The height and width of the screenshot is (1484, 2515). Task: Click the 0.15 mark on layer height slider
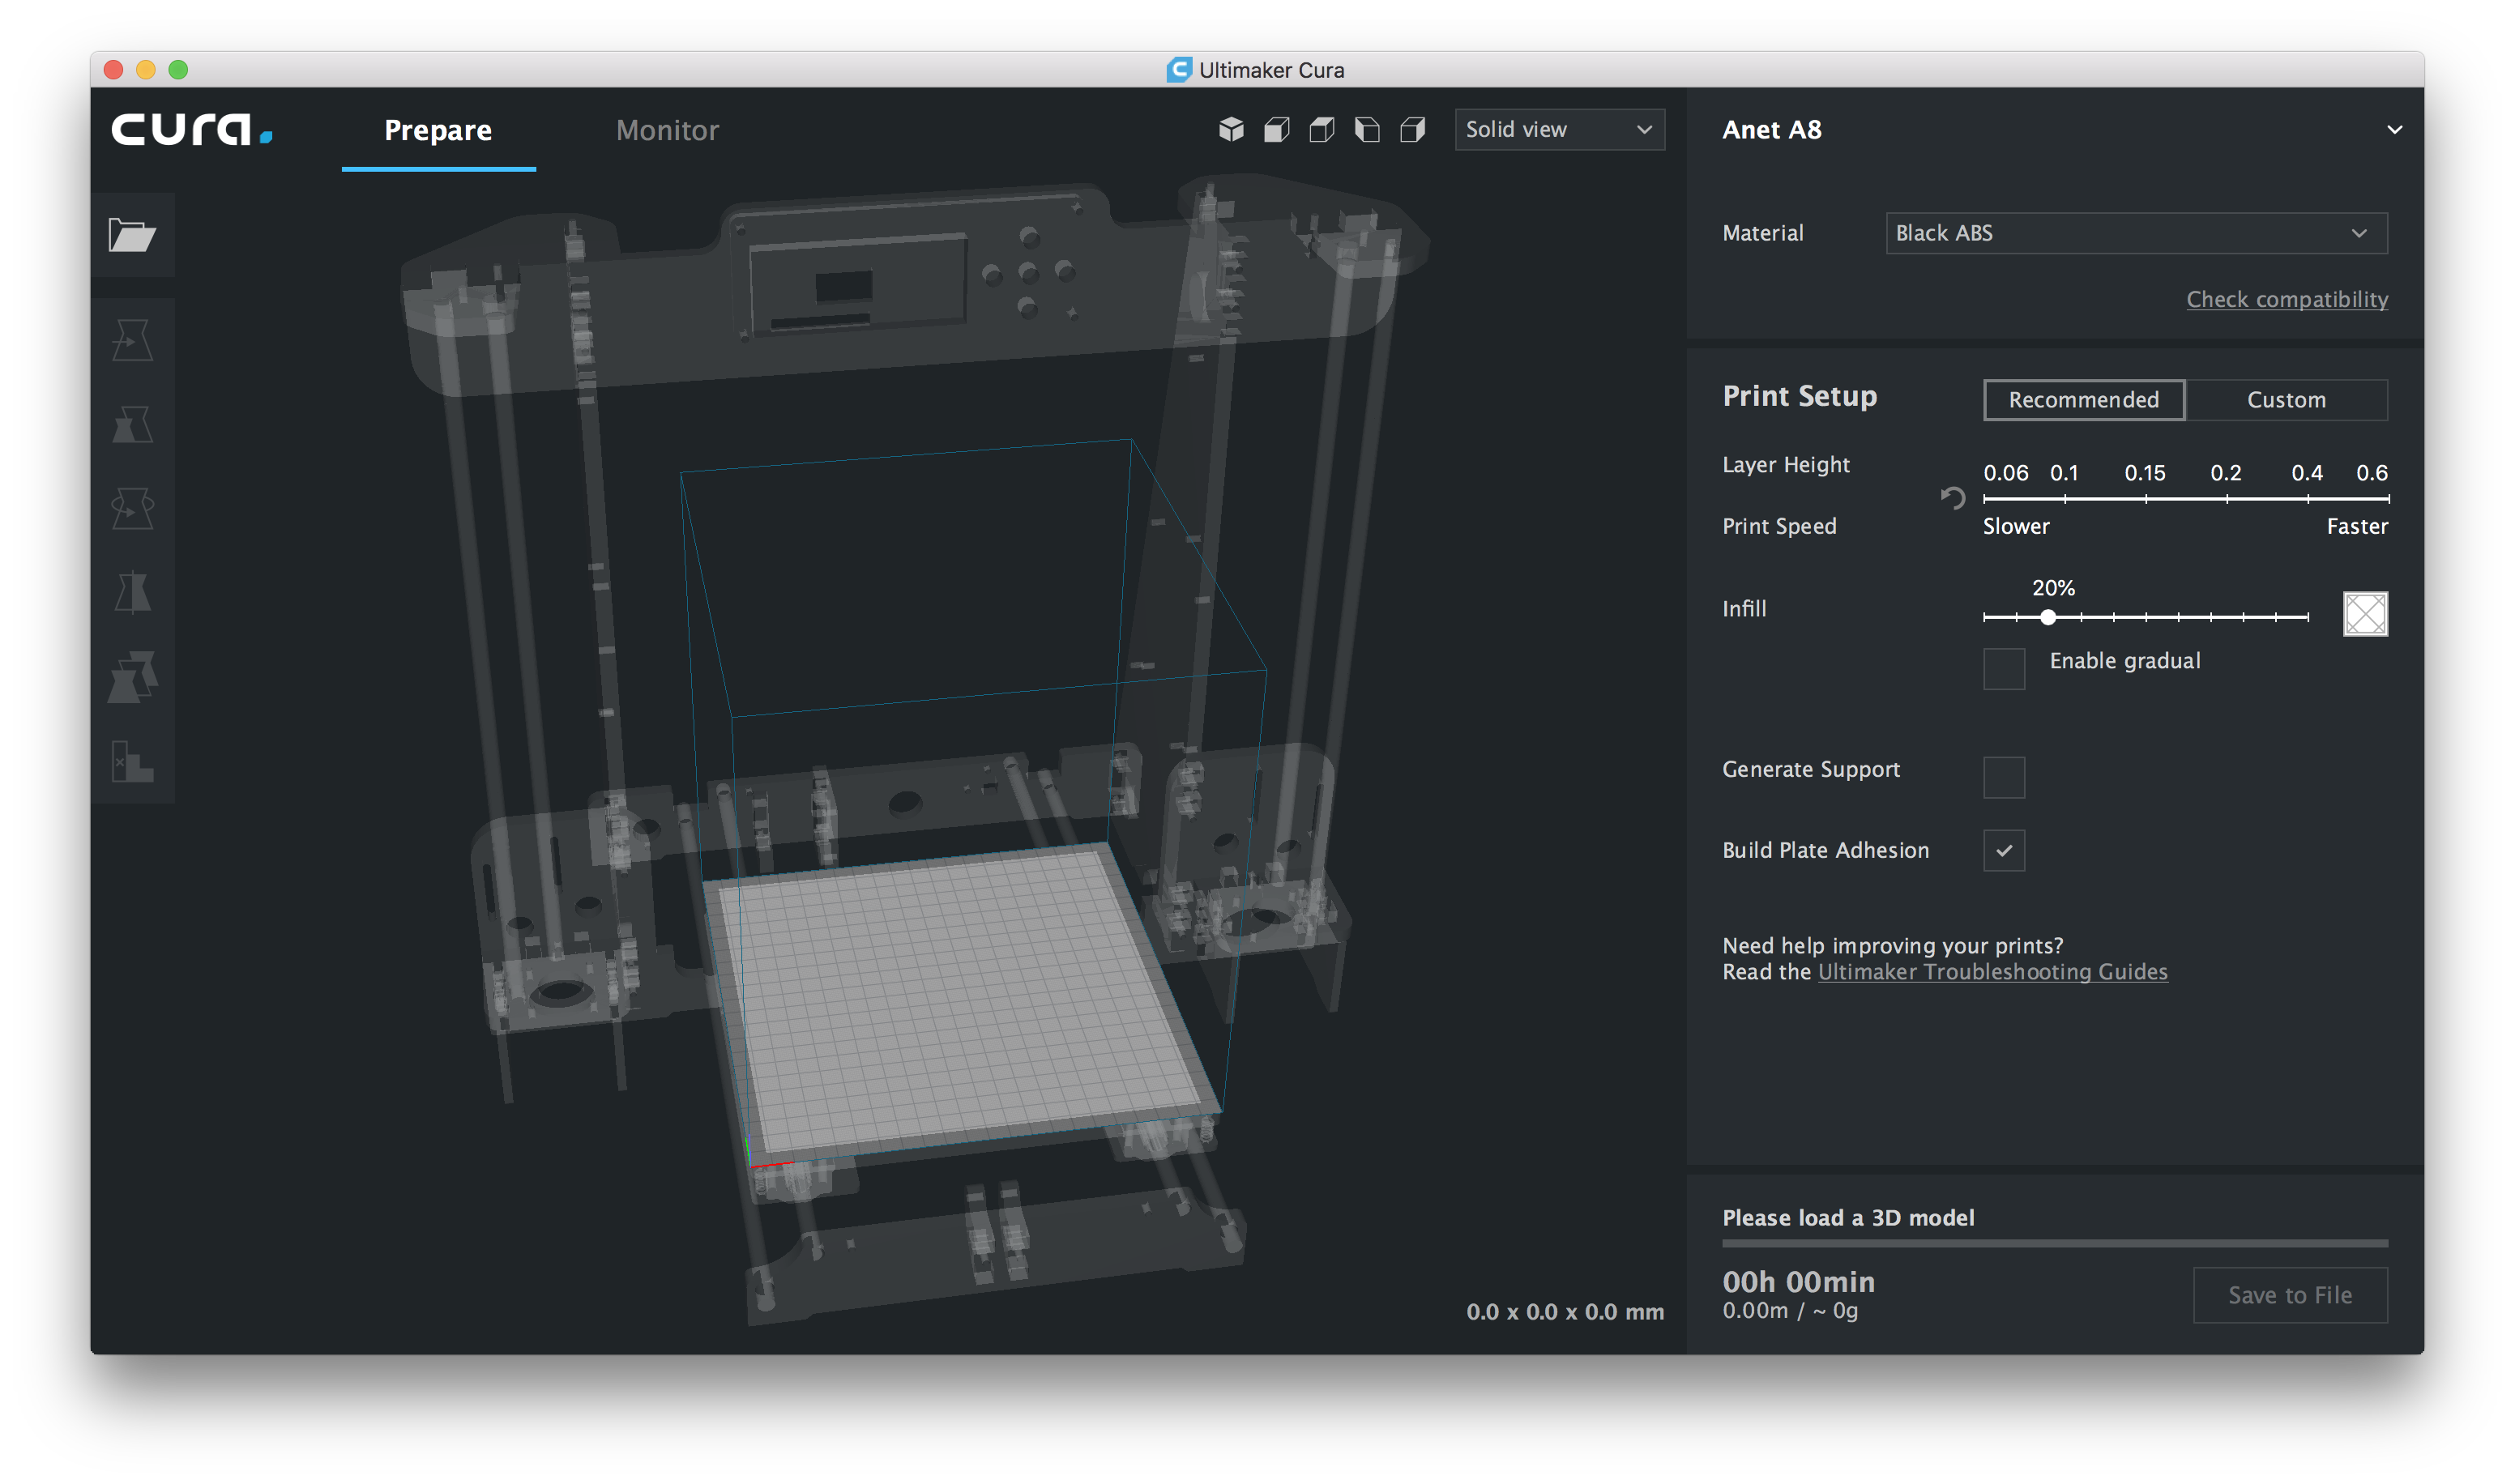pyautogui.click(x=2145, y=498)
